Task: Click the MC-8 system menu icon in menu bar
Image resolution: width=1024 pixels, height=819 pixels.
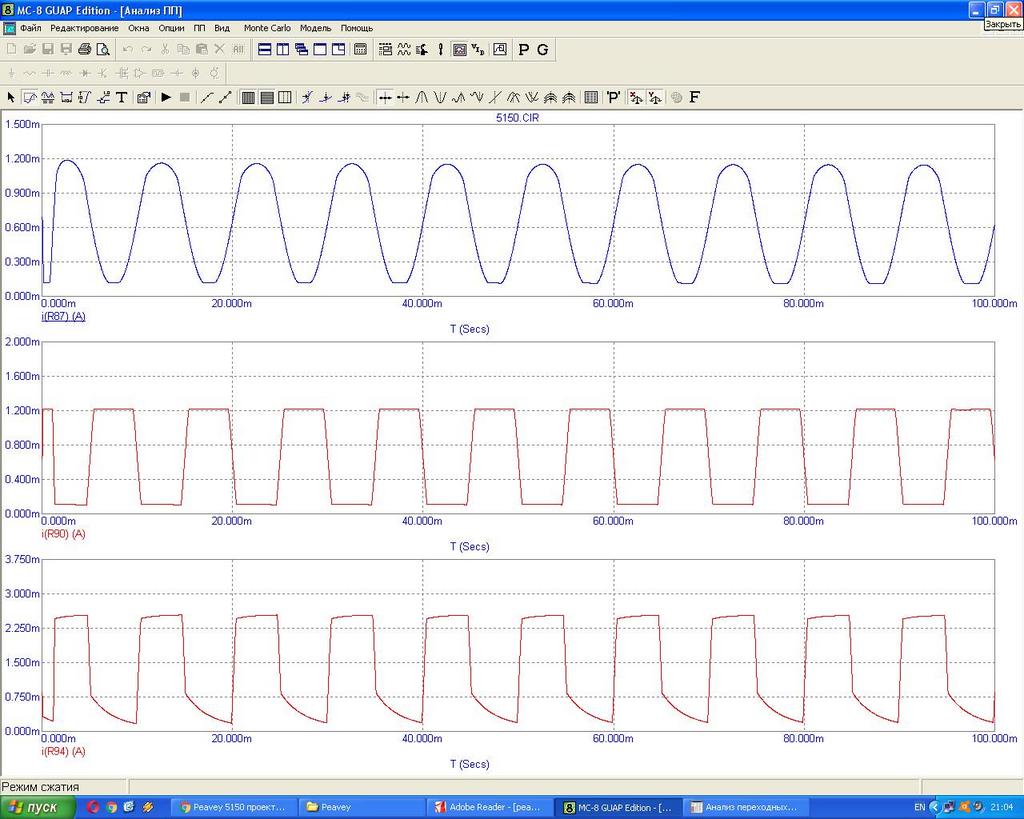Action: [x=9, y=28]
